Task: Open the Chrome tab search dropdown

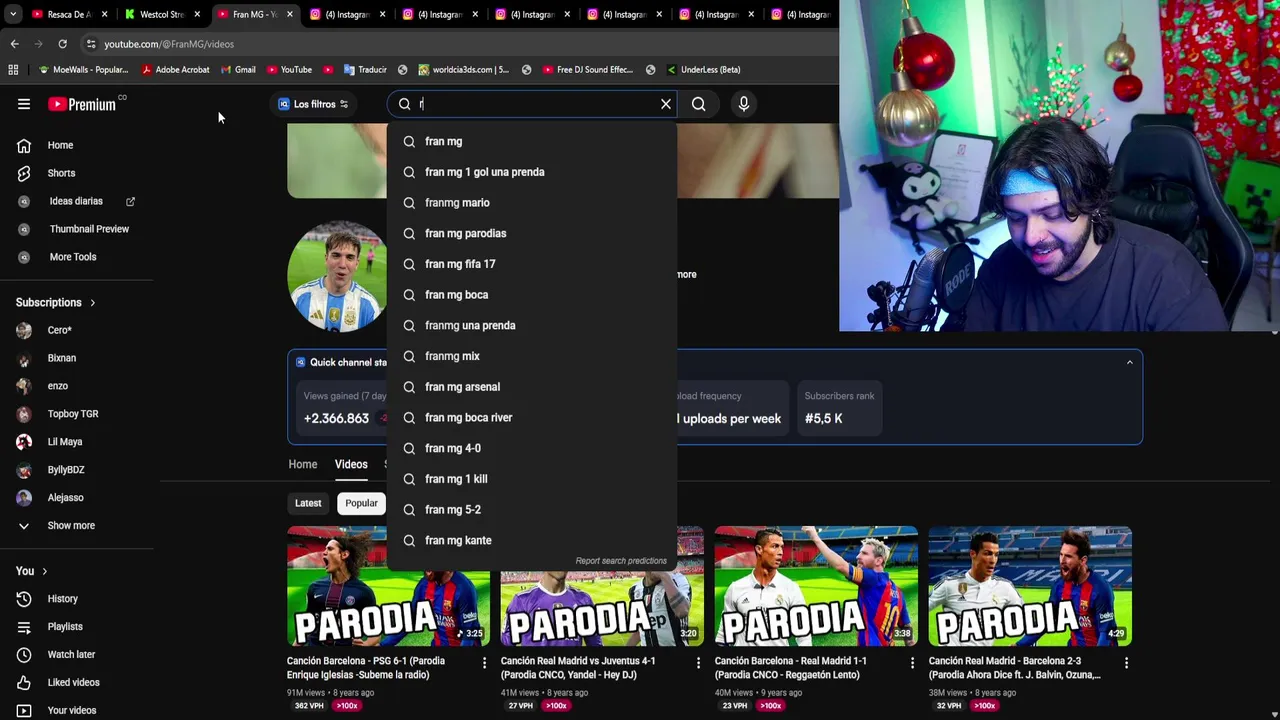Action: [x=13, y=15]
